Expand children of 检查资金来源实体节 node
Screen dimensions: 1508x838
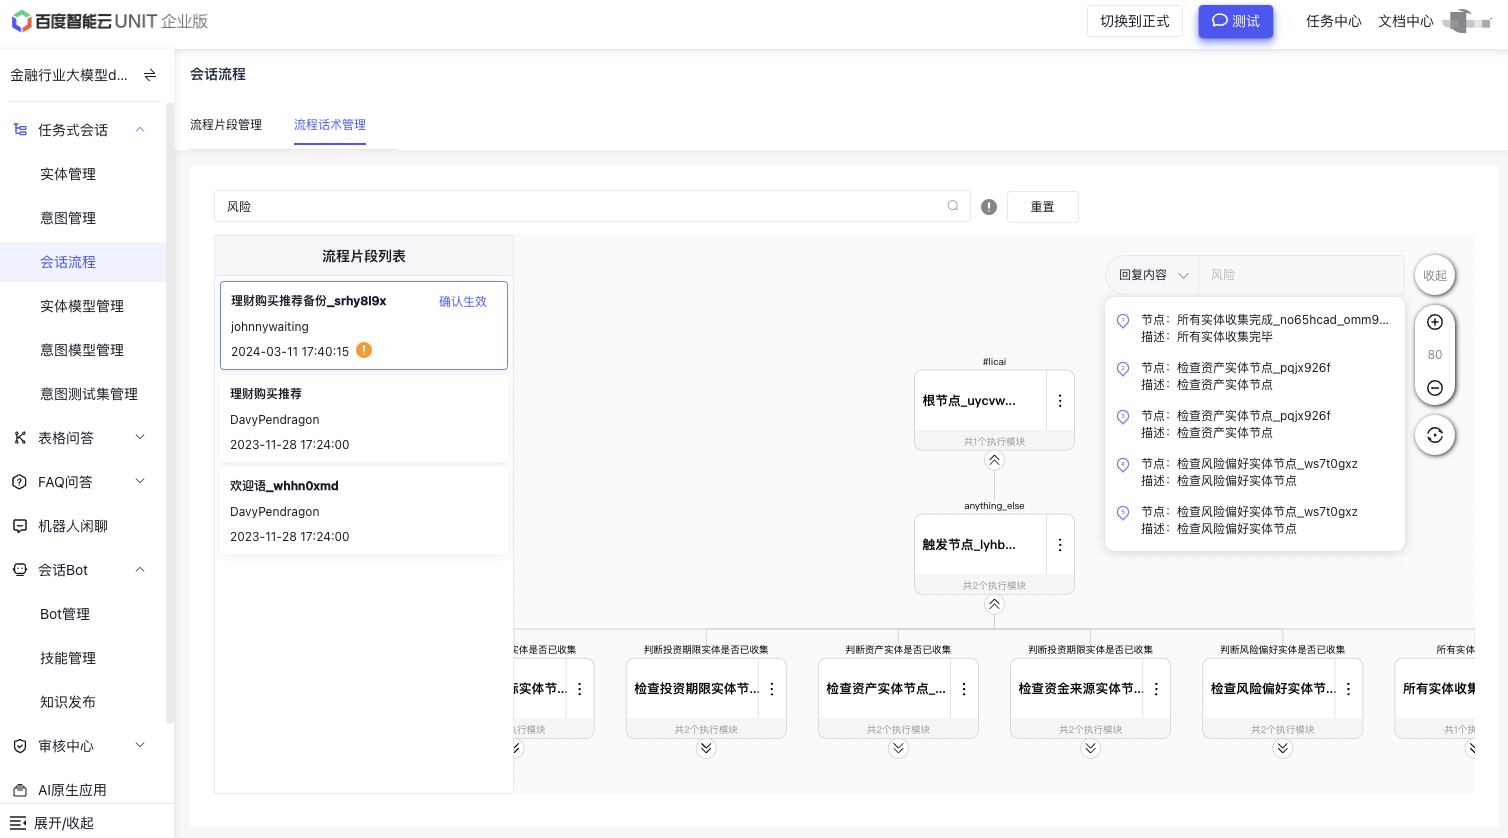pyautogui.click(x=1090, y=749)
